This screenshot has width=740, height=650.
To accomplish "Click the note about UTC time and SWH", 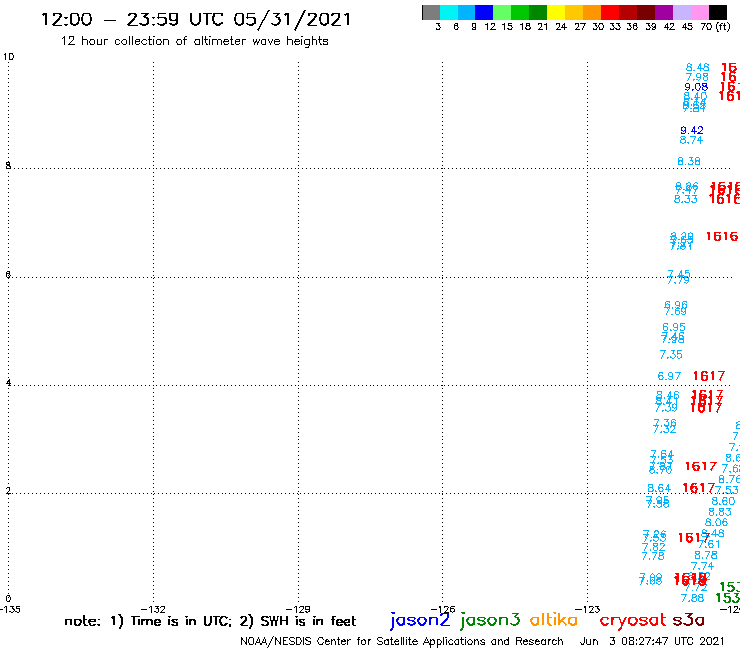I will tap(210, 621).
